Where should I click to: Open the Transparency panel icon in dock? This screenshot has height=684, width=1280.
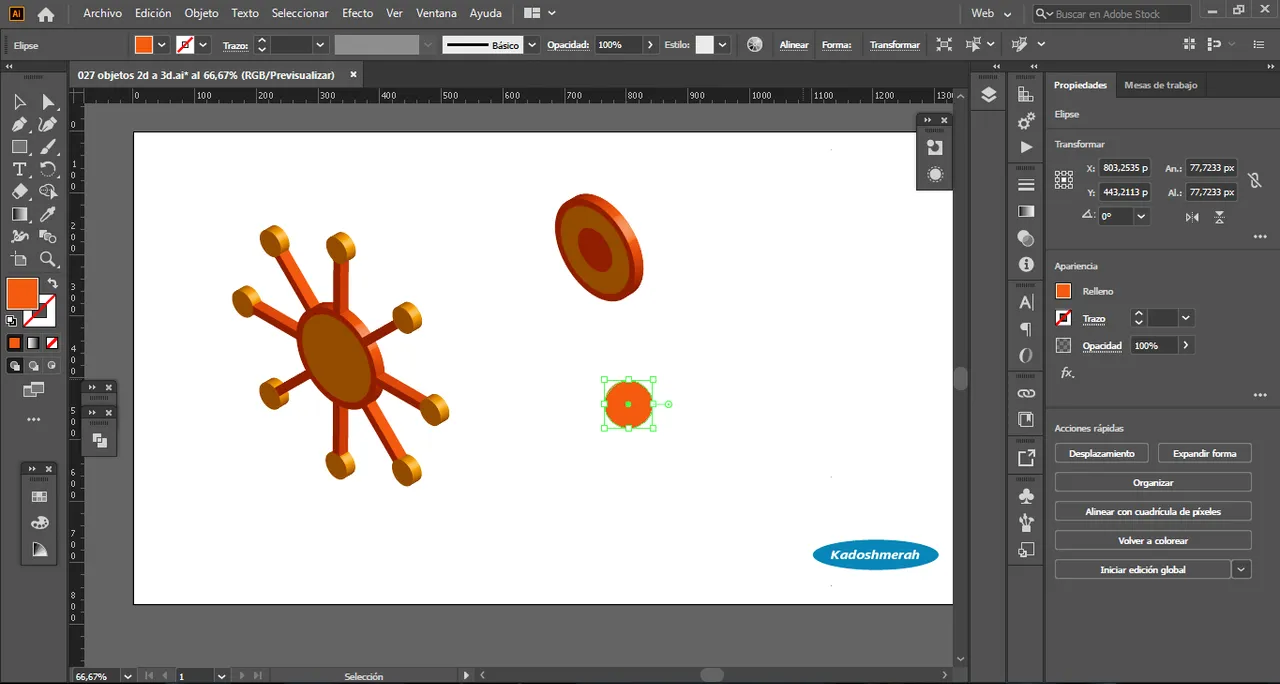1025,238
